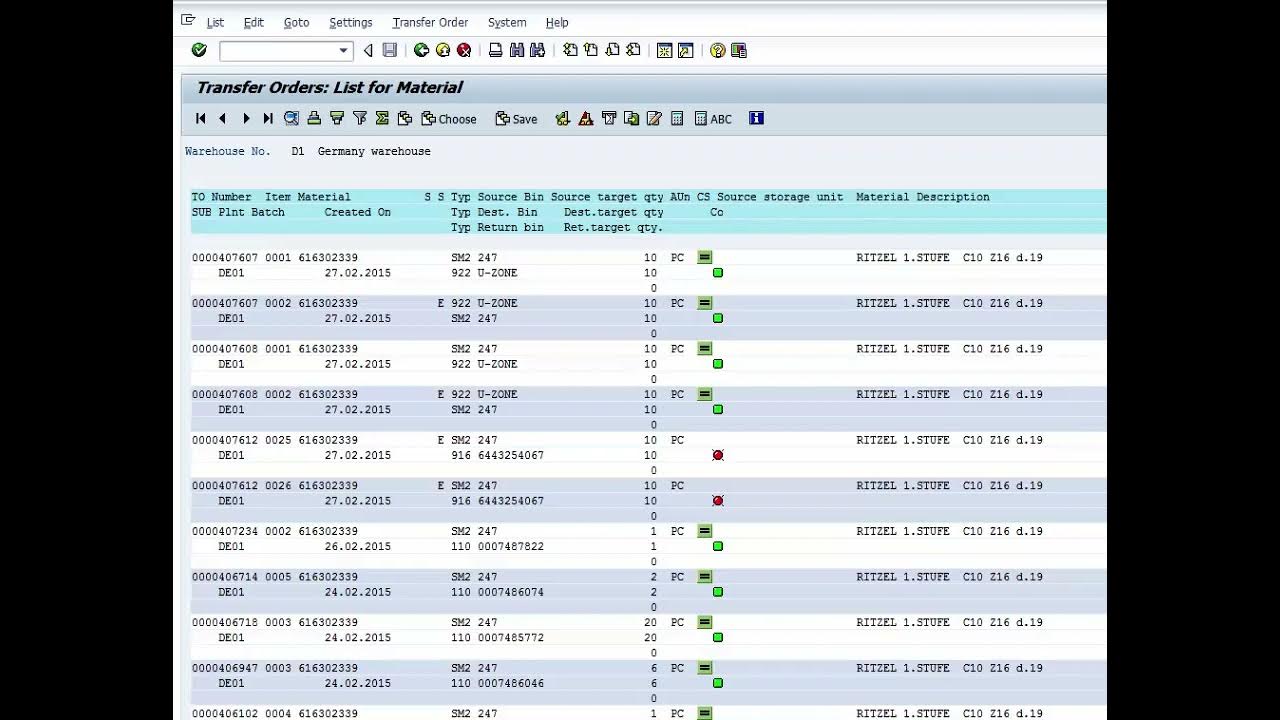
Task: Open the Settings menu
Action: point(351,22)
